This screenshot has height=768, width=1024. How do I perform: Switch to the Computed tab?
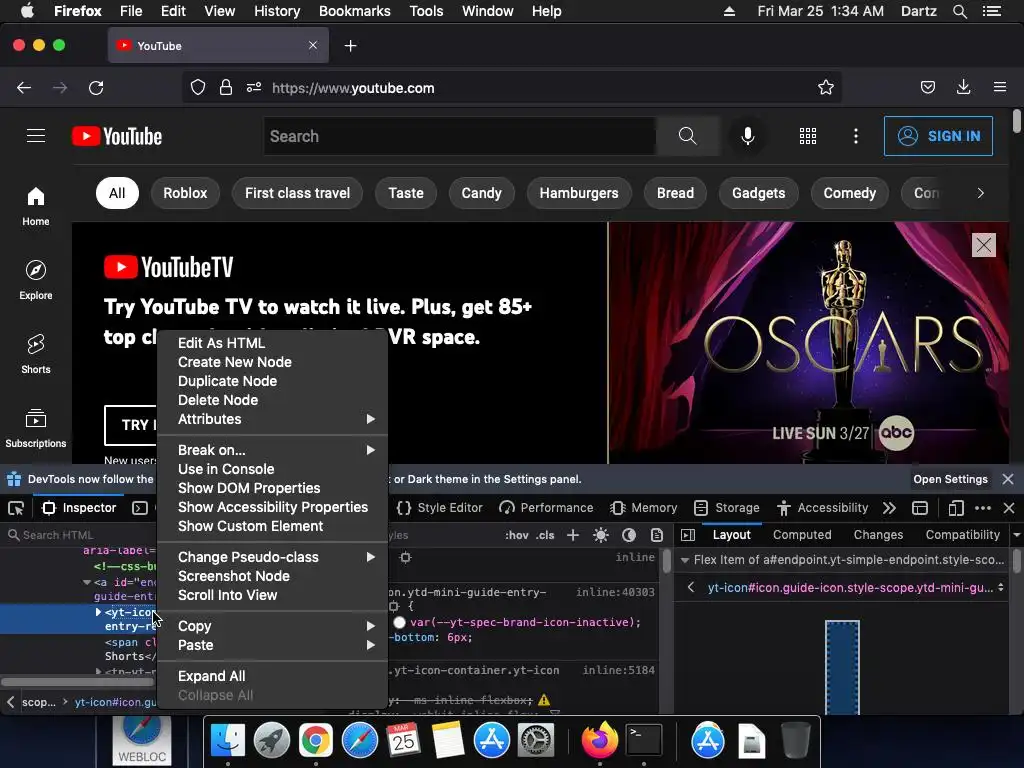tap(802, 535)
